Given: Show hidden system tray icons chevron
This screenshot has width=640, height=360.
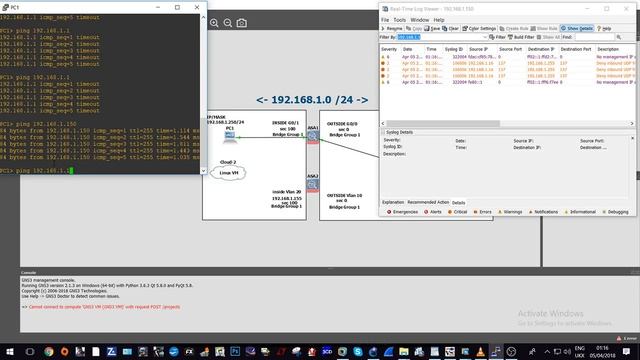Looking at the screenshot, I should (x=547, y=351).
